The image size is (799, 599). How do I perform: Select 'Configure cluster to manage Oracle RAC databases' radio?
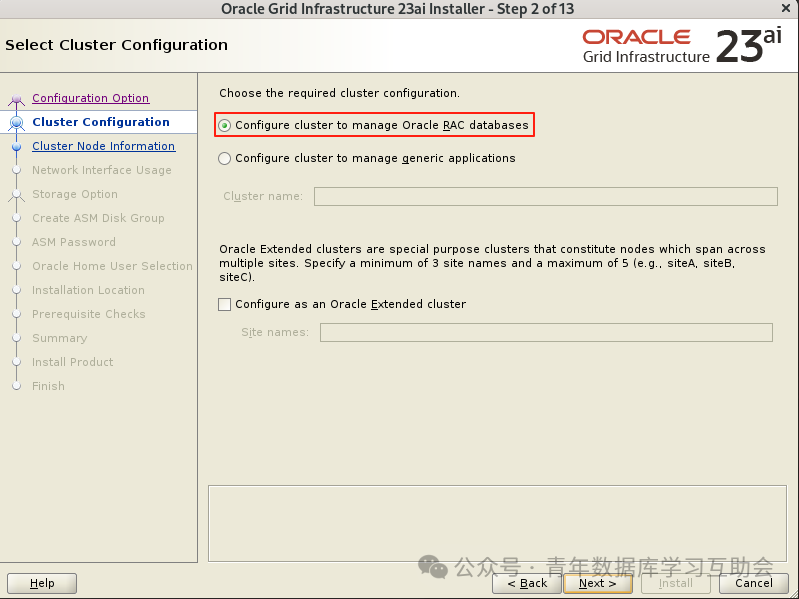224,125
